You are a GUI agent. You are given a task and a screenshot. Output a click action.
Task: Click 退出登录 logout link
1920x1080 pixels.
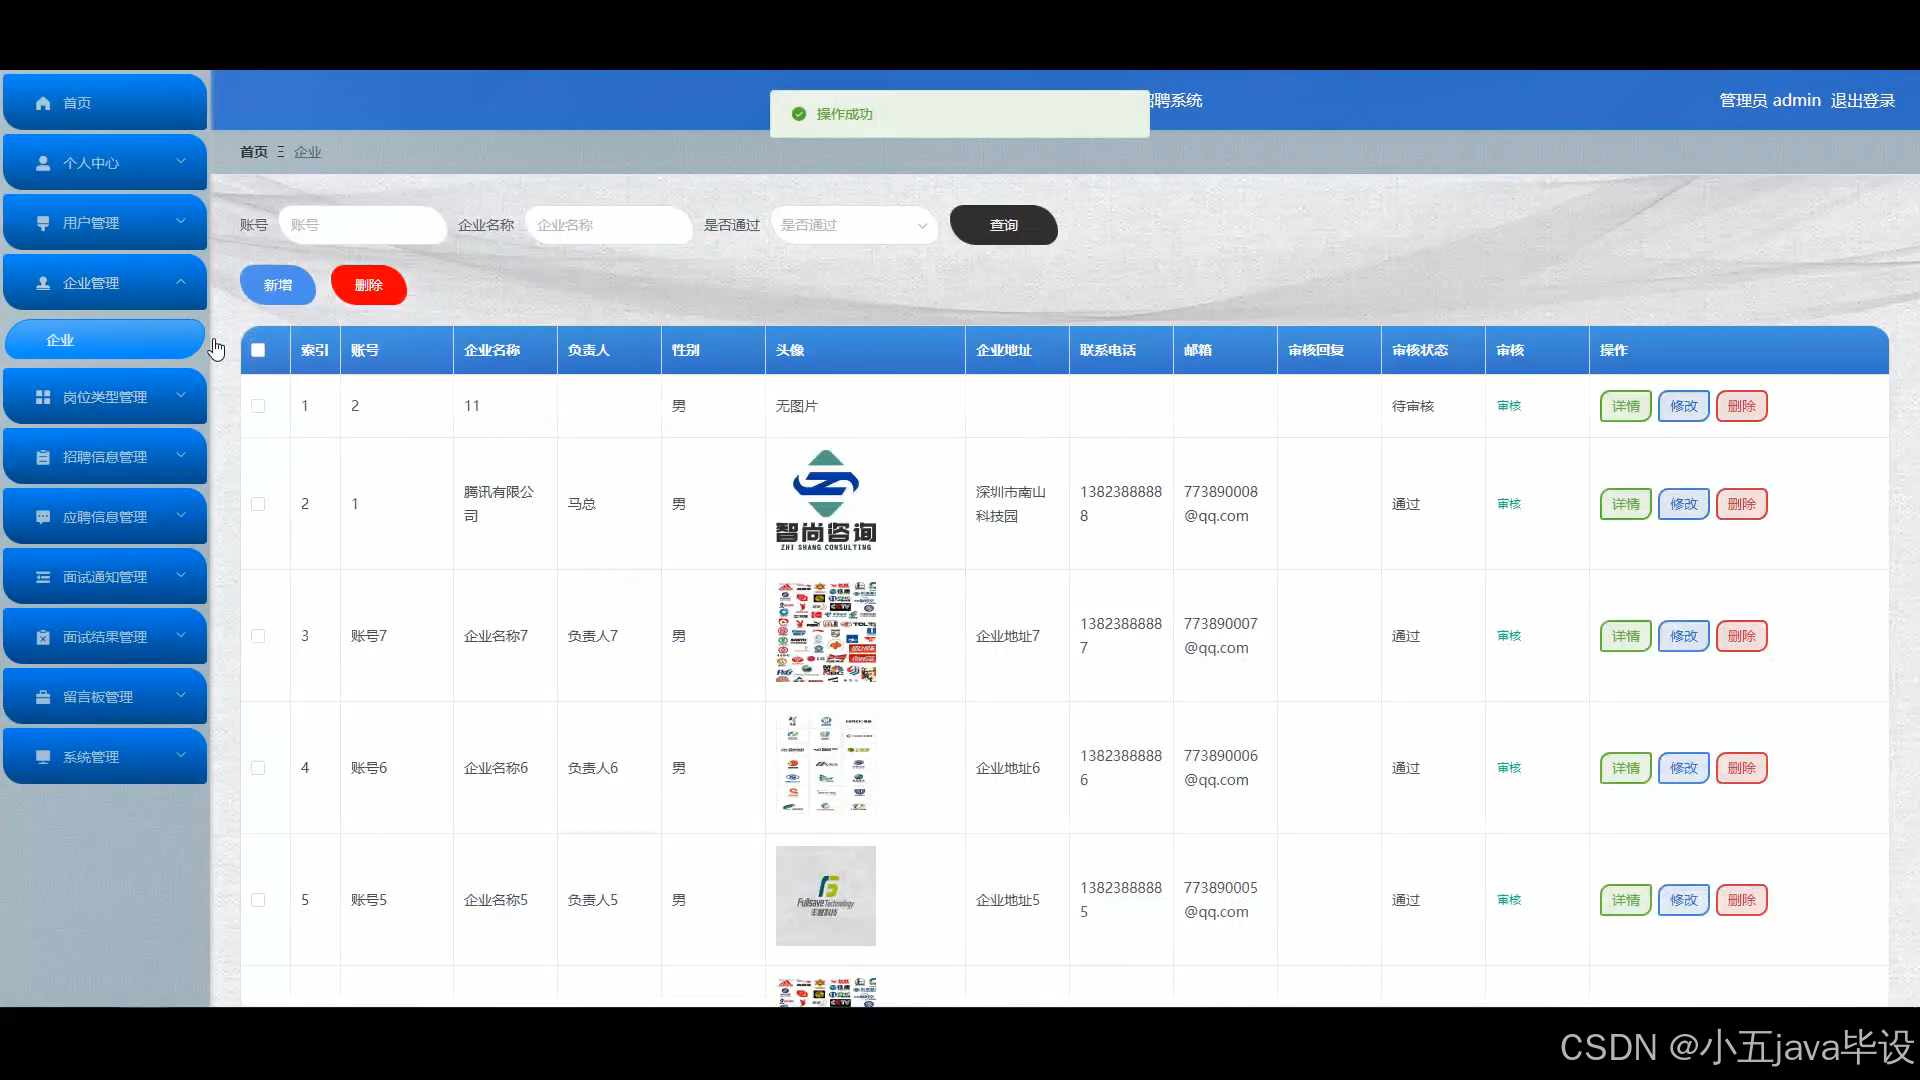coord(1863,101)
